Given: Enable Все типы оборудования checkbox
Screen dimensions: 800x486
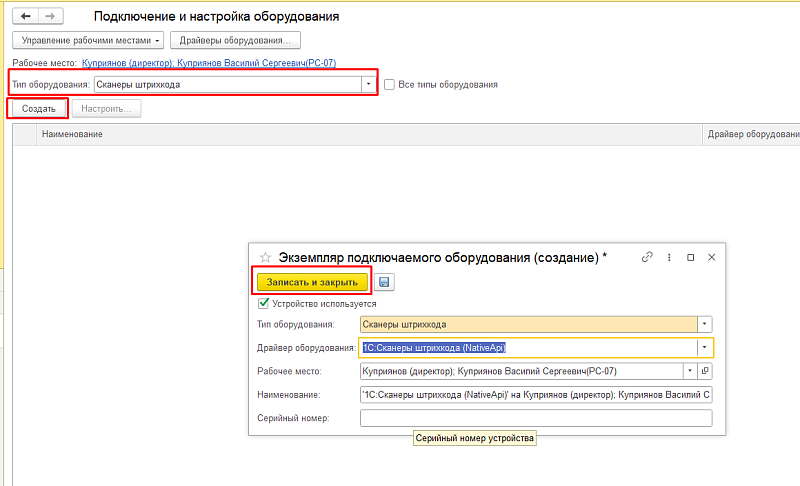Looking at the screenshot, I should [x=390, y=85].
